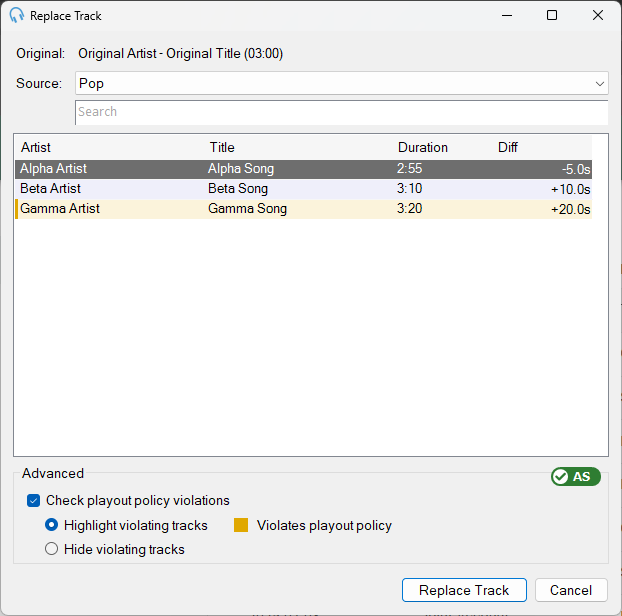Sort list by Artist column header
This screenshot has height=616, width=622.
(36, 147)
